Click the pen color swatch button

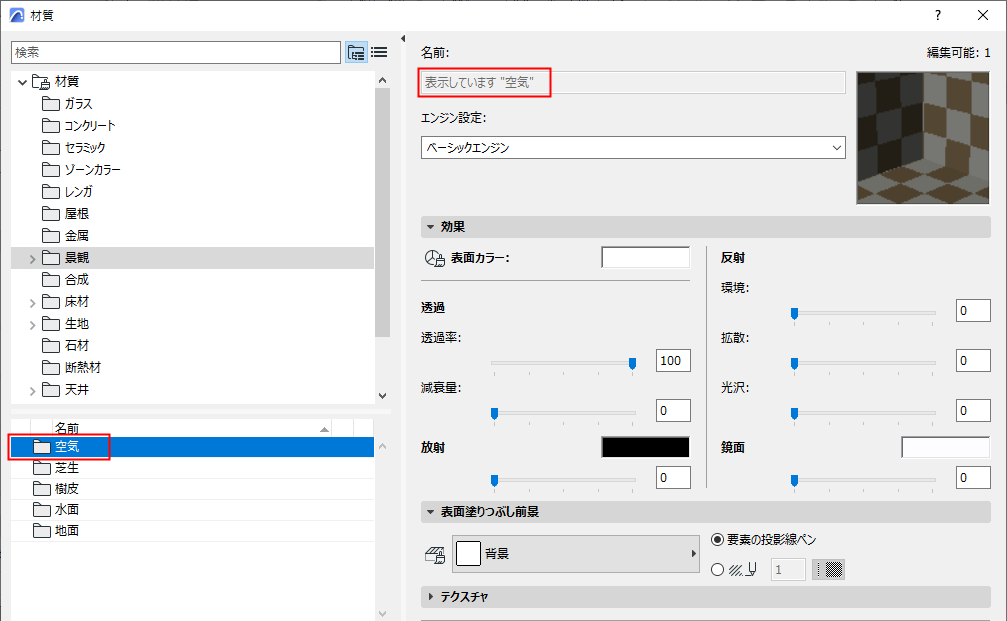click(x=828, y=570)
